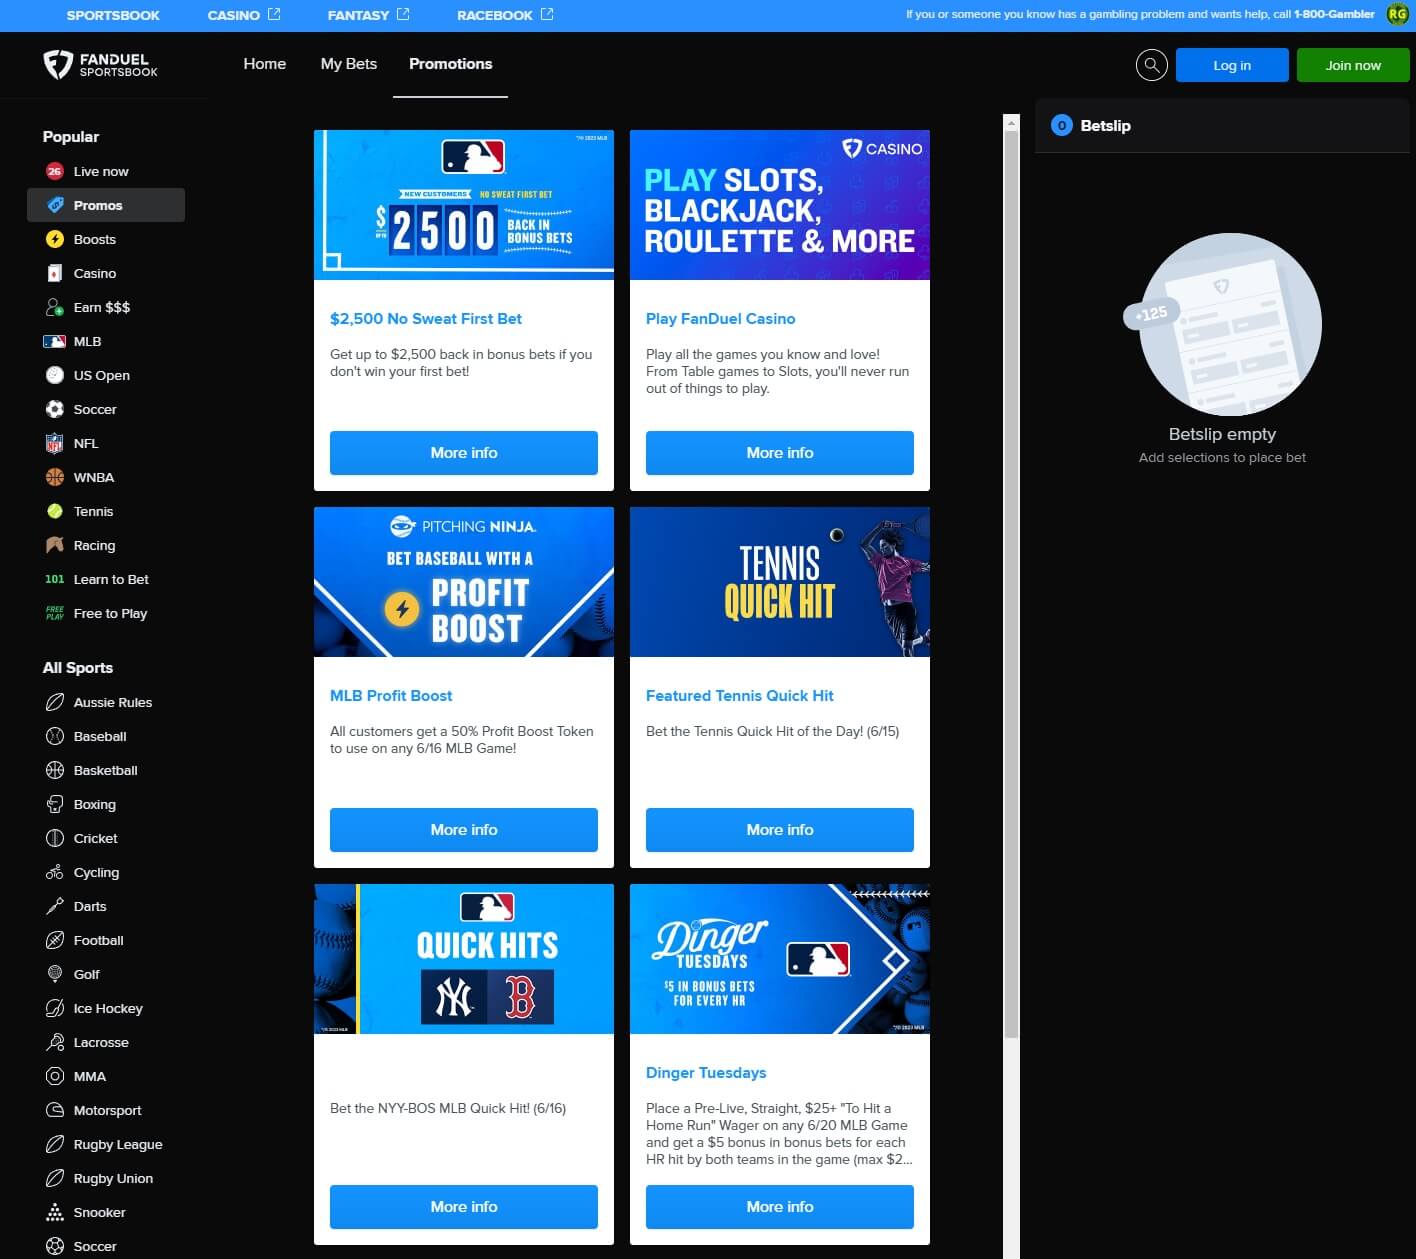This screenshot has width=1416, height=1259.
Task: Open the MLB Profit Boost title link
Action: pos(391,696)
